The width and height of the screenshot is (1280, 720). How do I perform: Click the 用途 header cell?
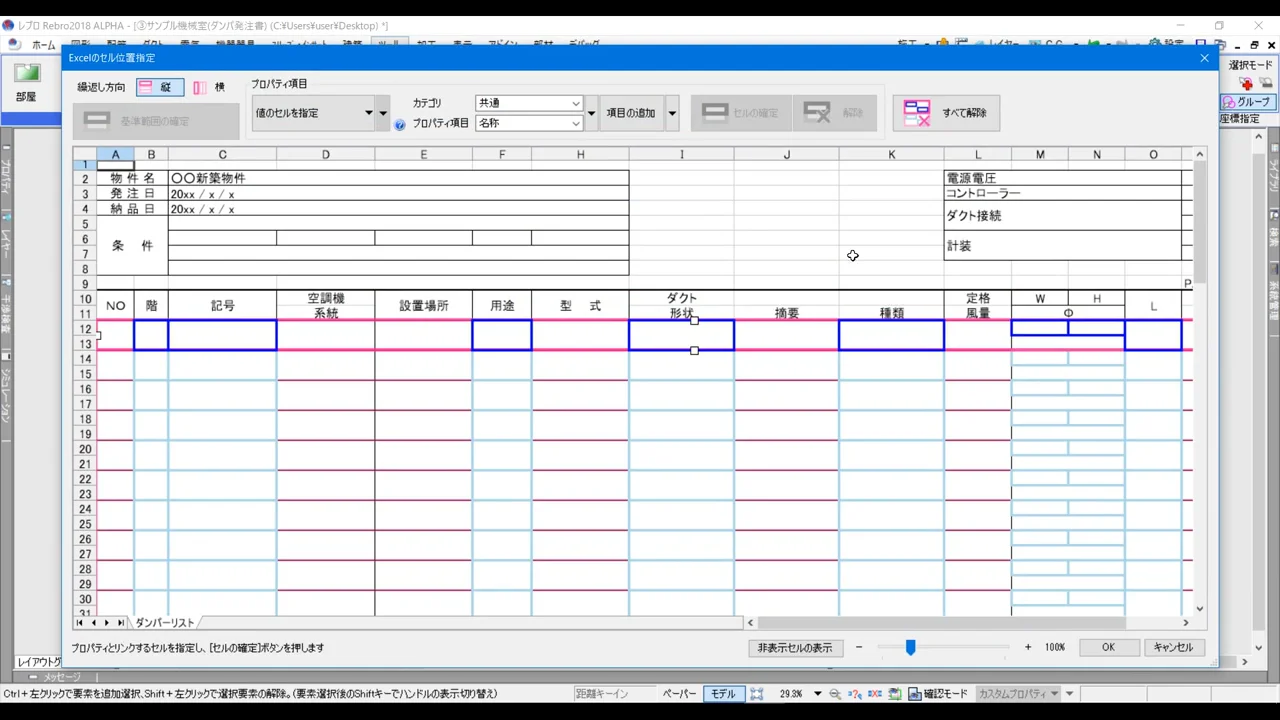point(502,306)
